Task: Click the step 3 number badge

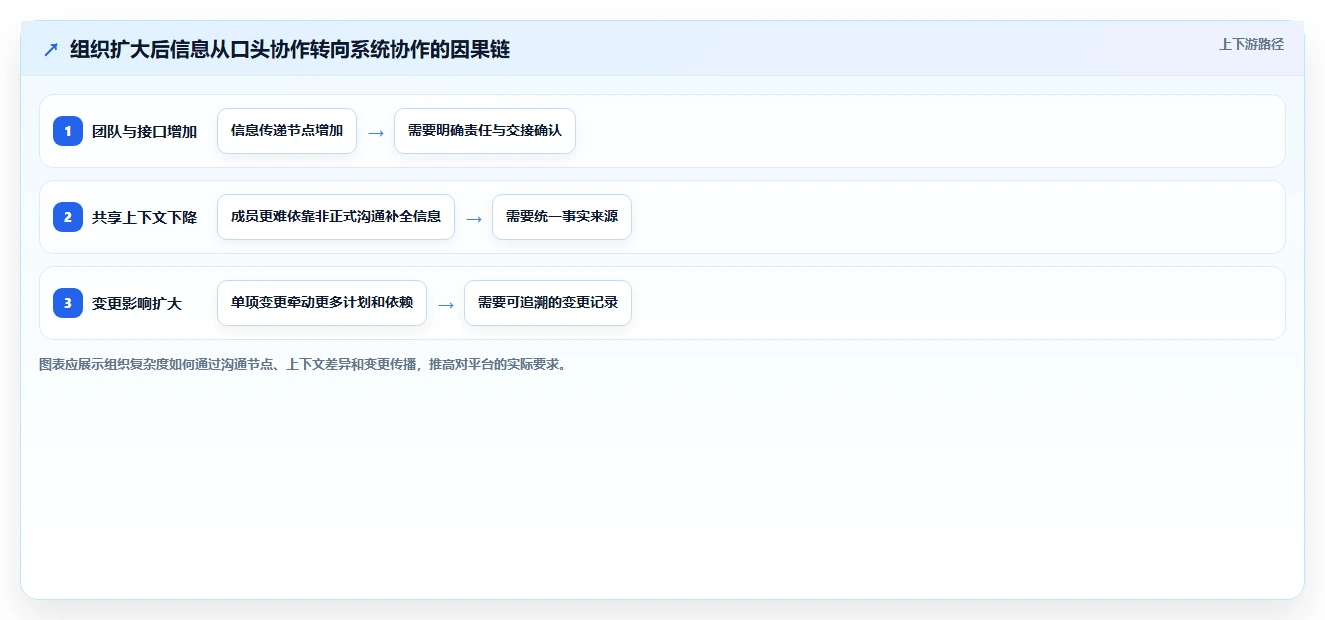Action: coord(68,303)
